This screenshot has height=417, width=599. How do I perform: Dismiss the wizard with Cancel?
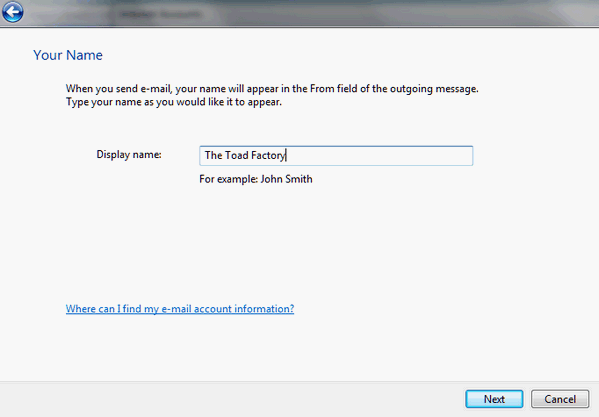[x=560, y=399]
